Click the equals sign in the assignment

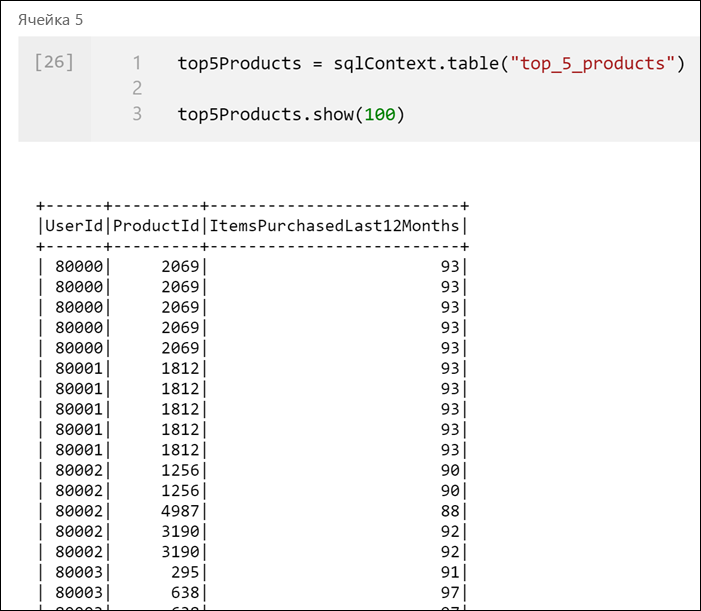(x=317, y=63)
